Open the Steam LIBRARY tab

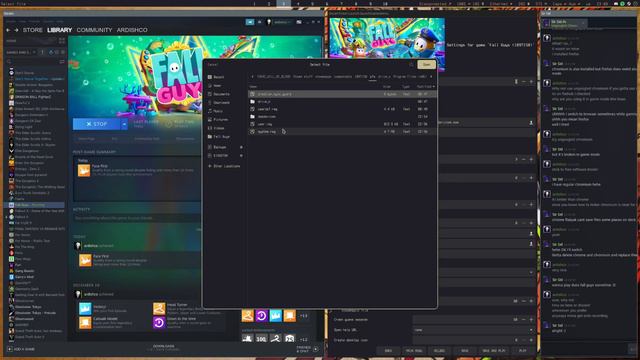click(x=60, y=30)
